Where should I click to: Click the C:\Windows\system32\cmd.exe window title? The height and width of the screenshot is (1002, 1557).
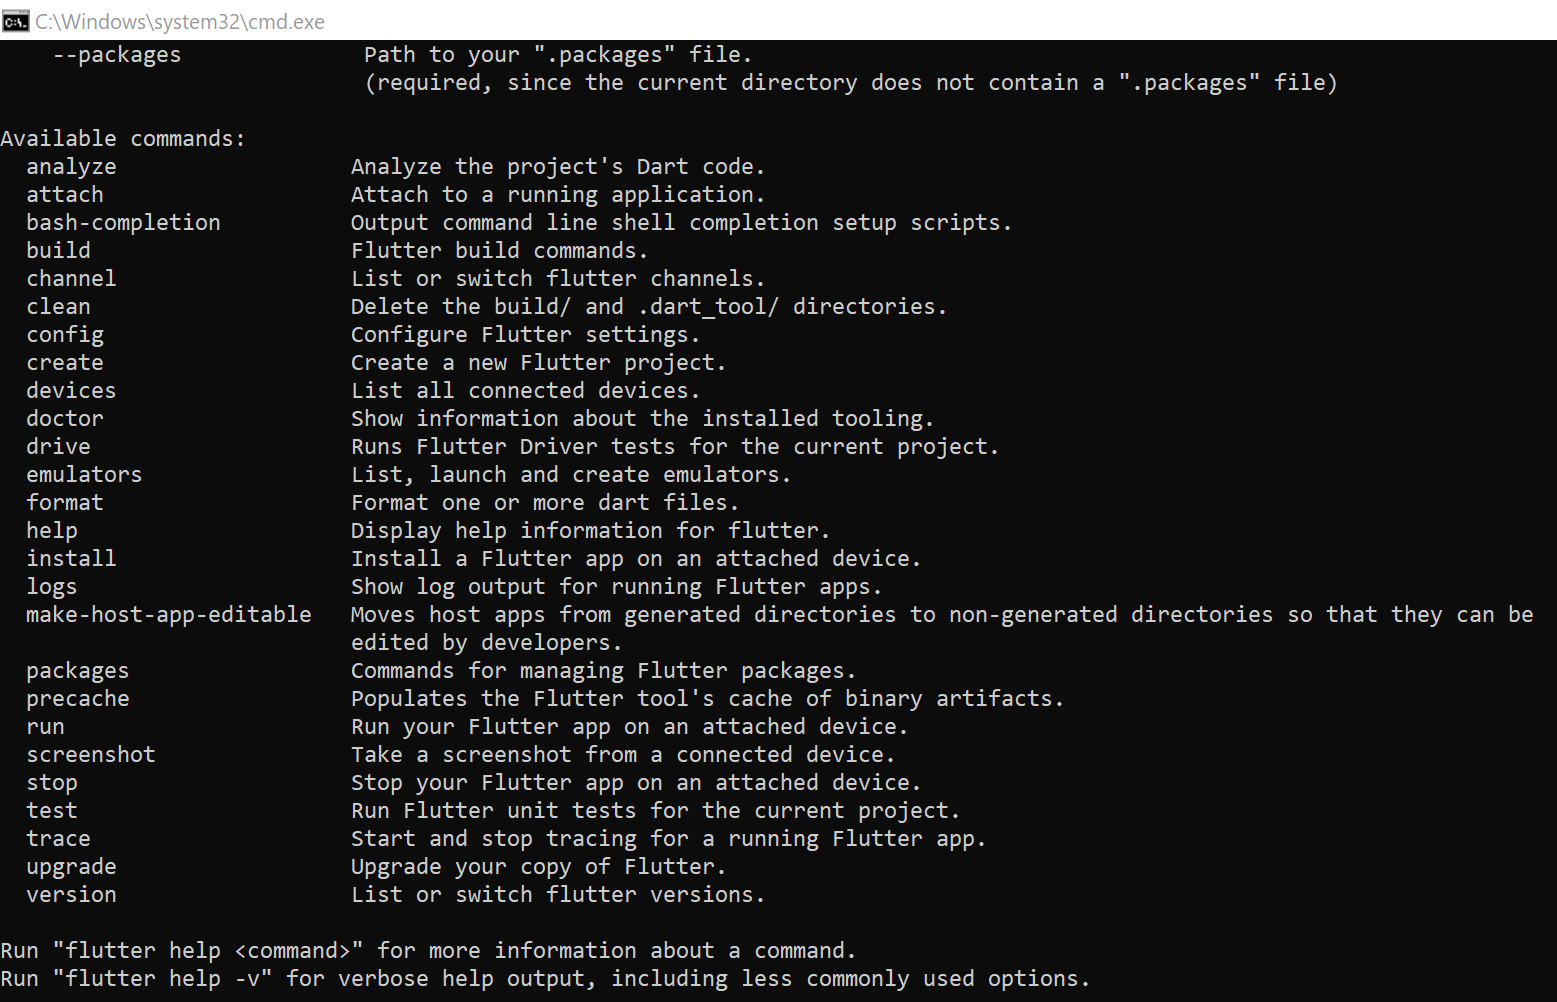tap(180, 22)
